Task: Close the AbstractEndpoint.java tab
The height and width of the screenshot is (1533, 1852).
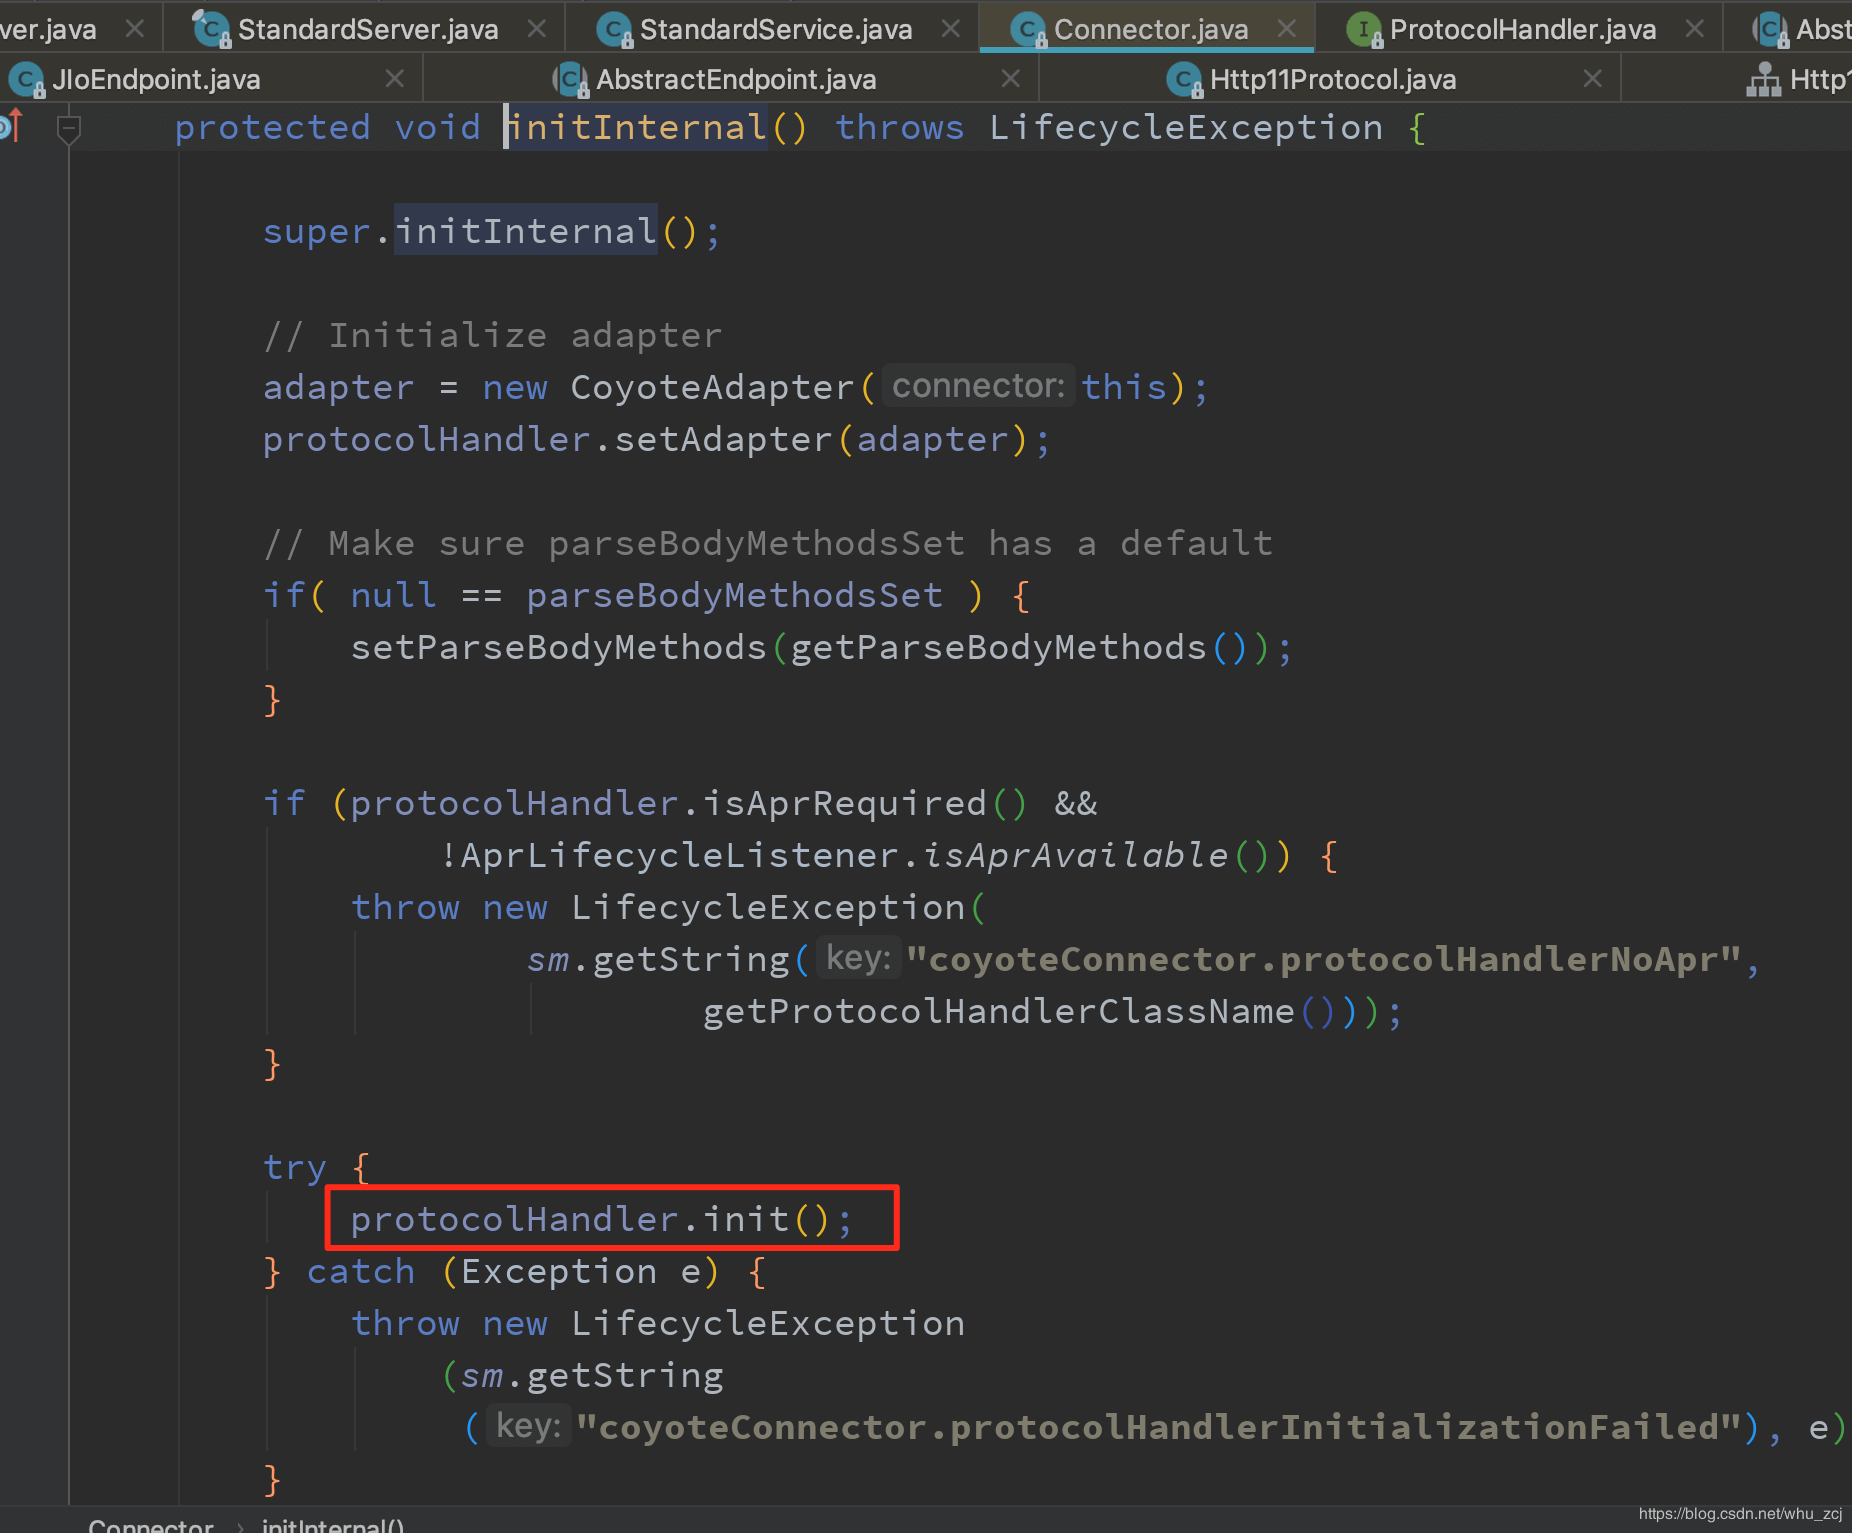Action: click(x=1011, y=78)
